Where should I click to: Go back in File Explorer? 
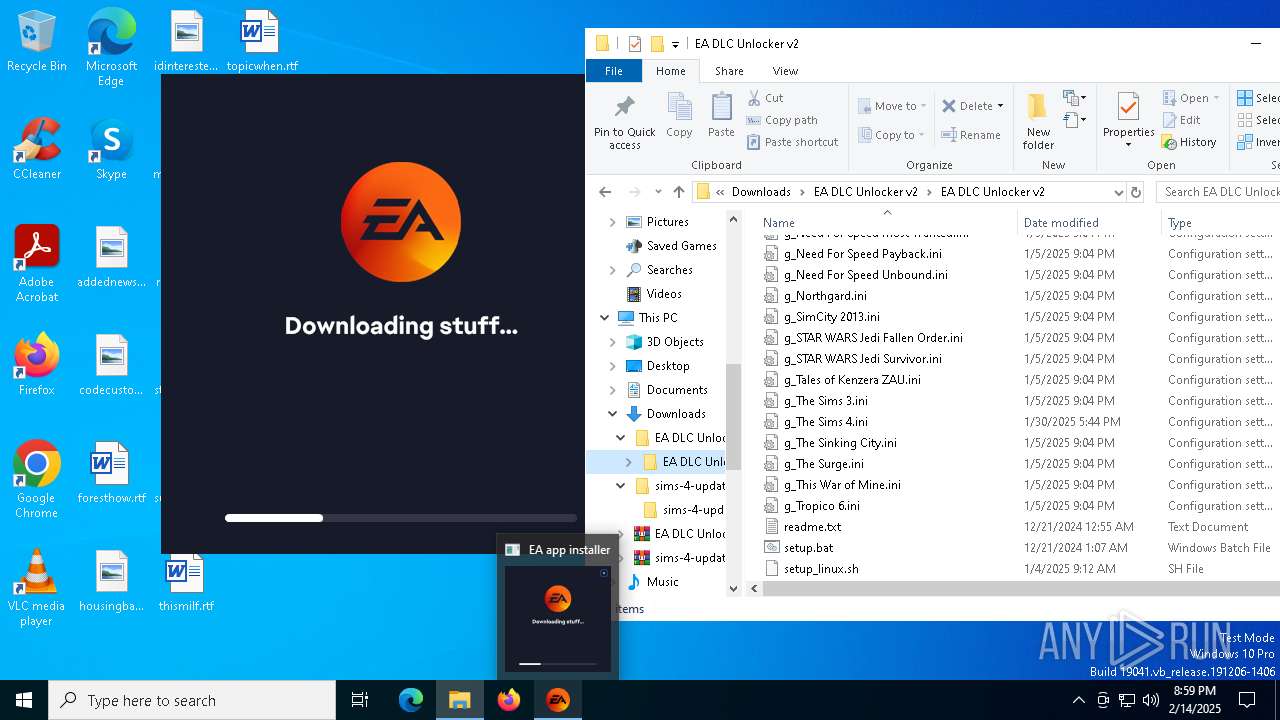click(x=605, y=192)
